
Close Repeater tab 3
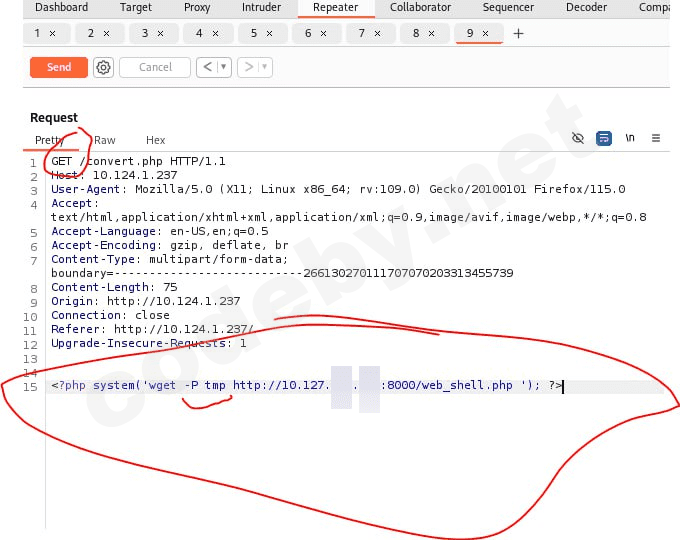[x=160, y=33]
